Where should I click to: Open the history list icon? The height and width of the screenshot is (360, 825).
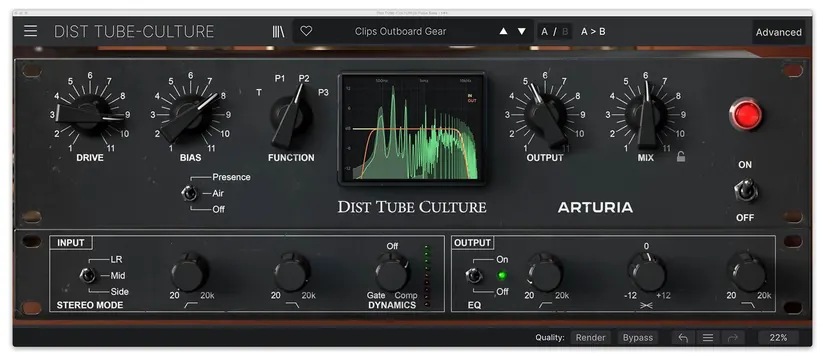[x=708, y=338]
